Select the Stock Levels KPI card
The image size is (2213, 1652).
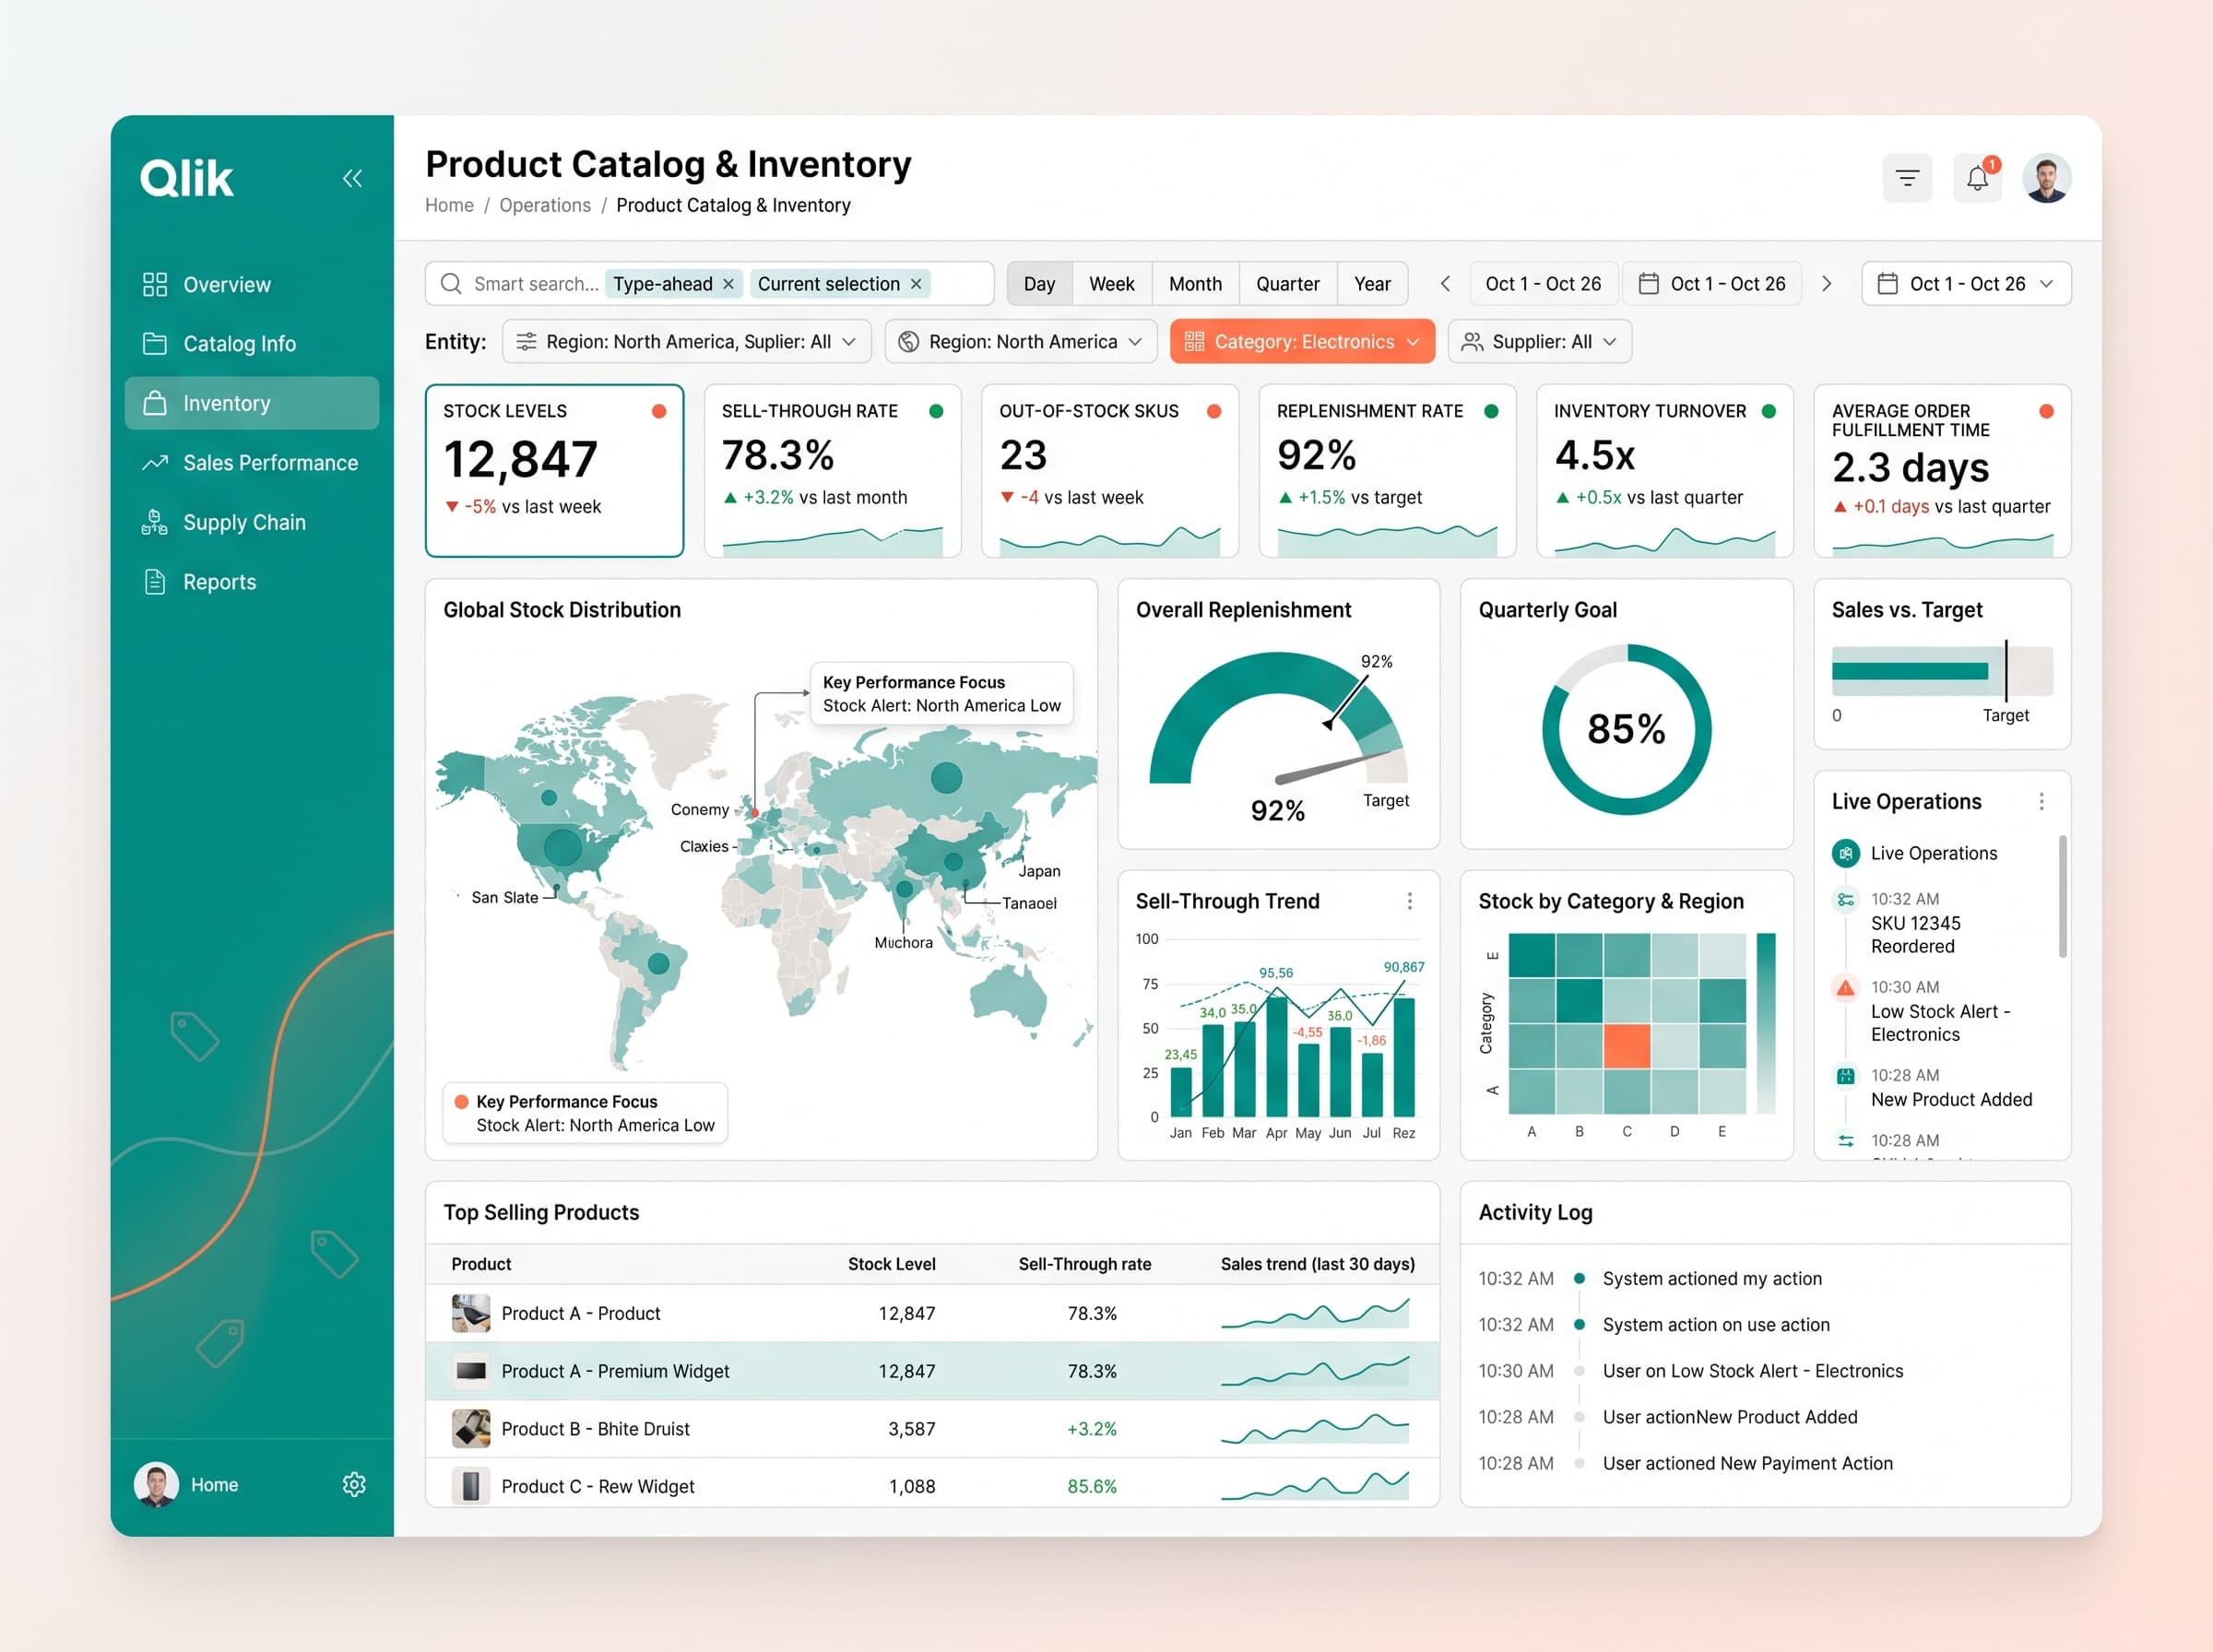[555, 470]
